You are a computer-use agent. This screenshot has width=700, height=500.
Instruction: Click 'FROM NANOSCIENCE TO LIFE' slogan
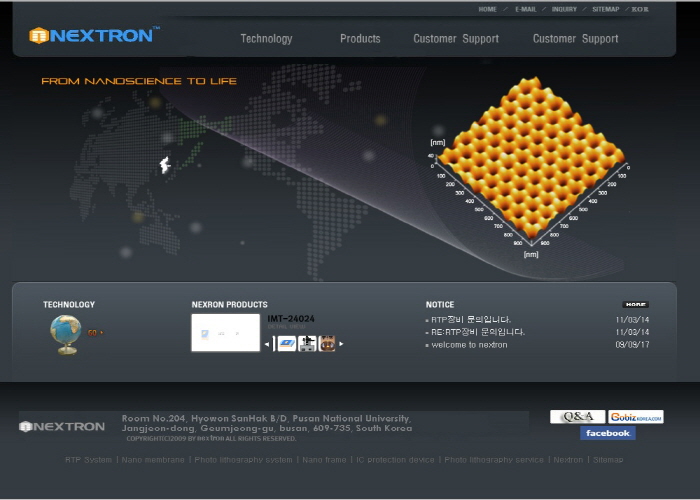pyautogui.click(x=139, y=81)
